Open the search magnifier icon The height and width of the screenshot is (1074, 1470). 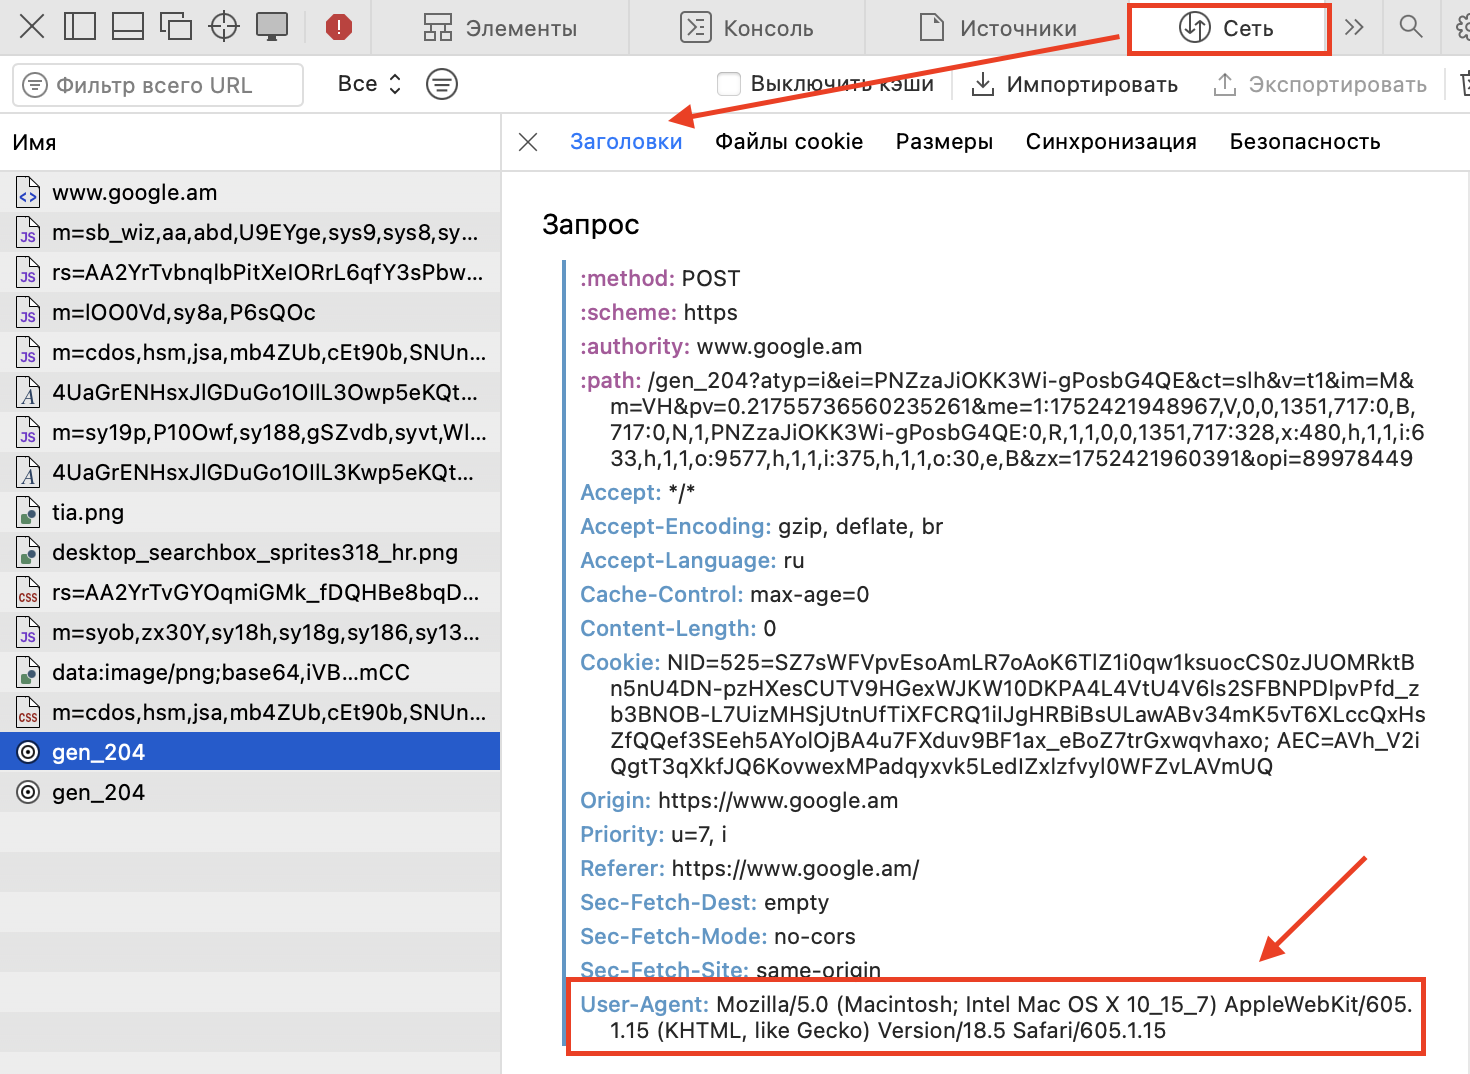click(1410, 27)
